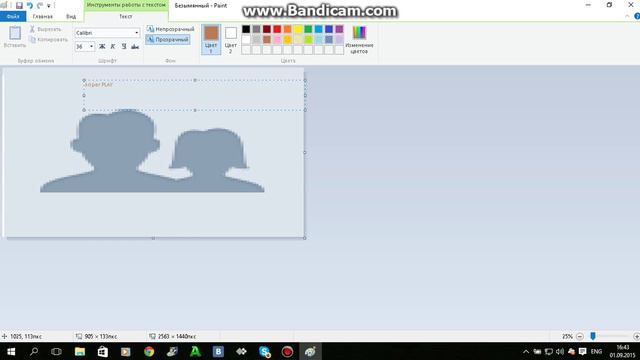Click the Save icon in quick access toolbar

[19, 6]
